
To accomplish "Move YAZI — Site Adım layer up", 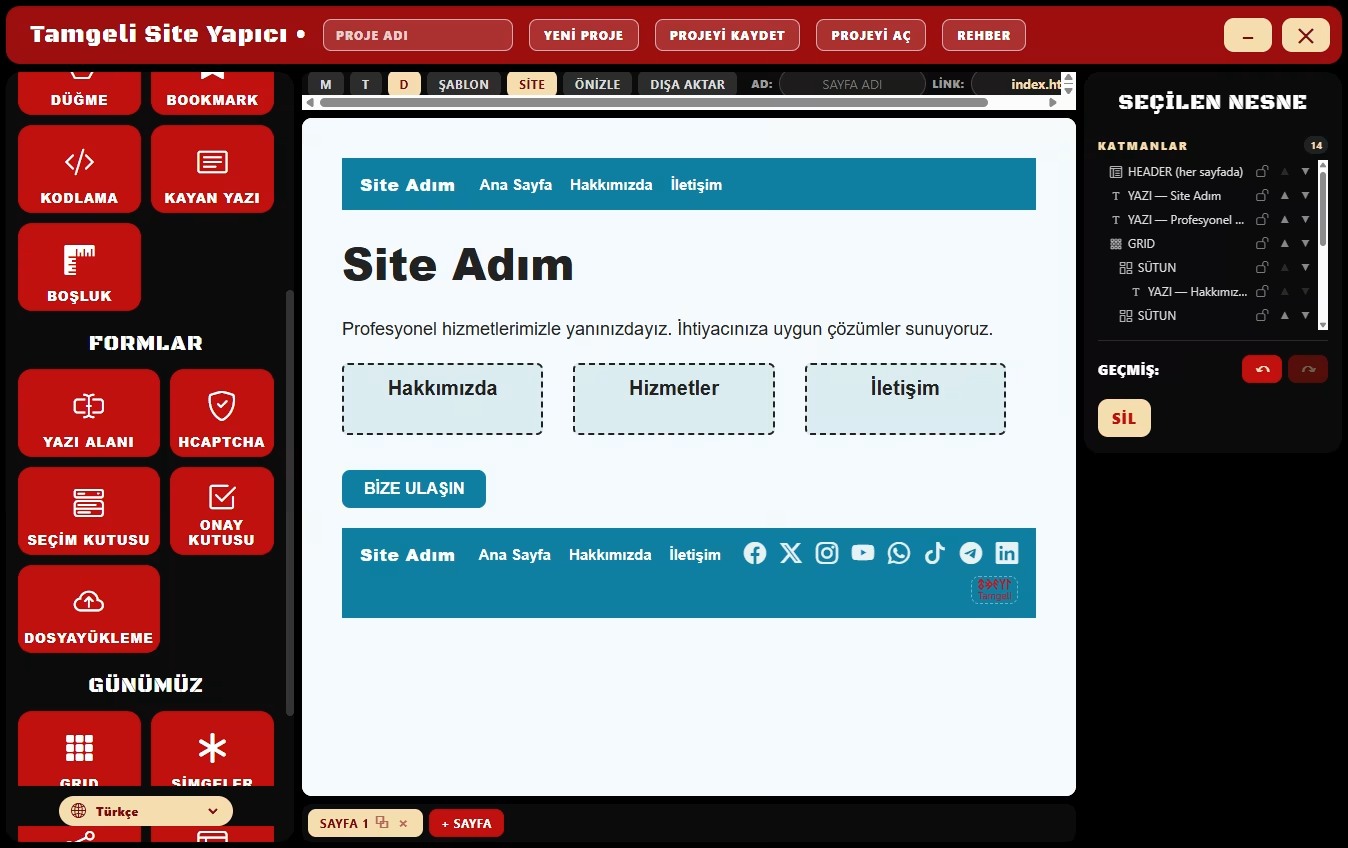I will 1285,195.
